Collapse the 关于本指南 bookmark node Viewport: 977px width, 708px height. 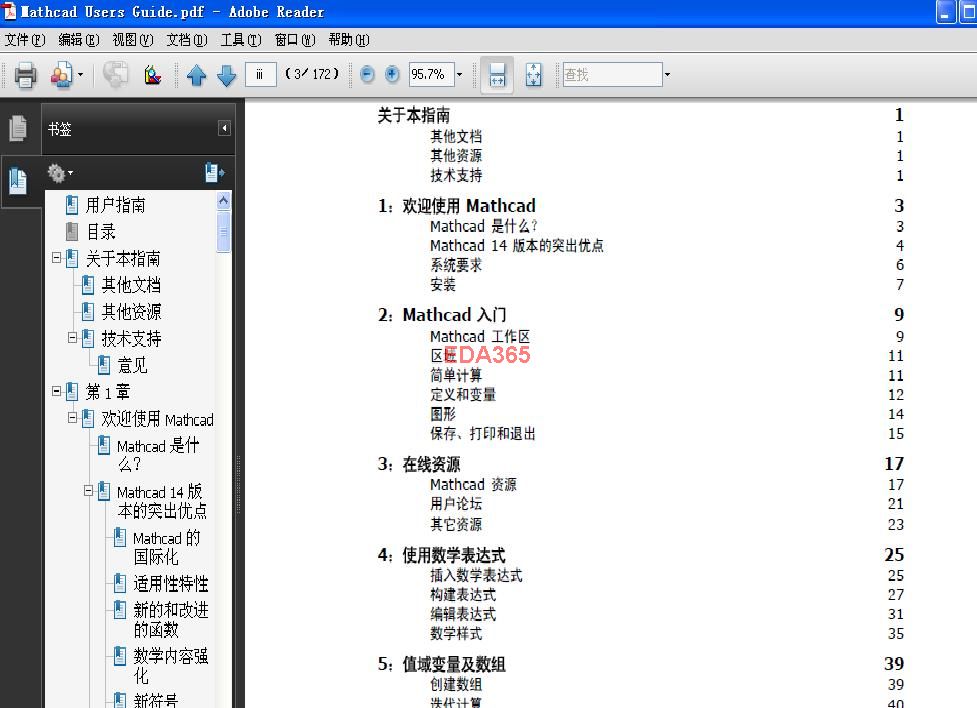pyautogui.click(x=57, y=257)
